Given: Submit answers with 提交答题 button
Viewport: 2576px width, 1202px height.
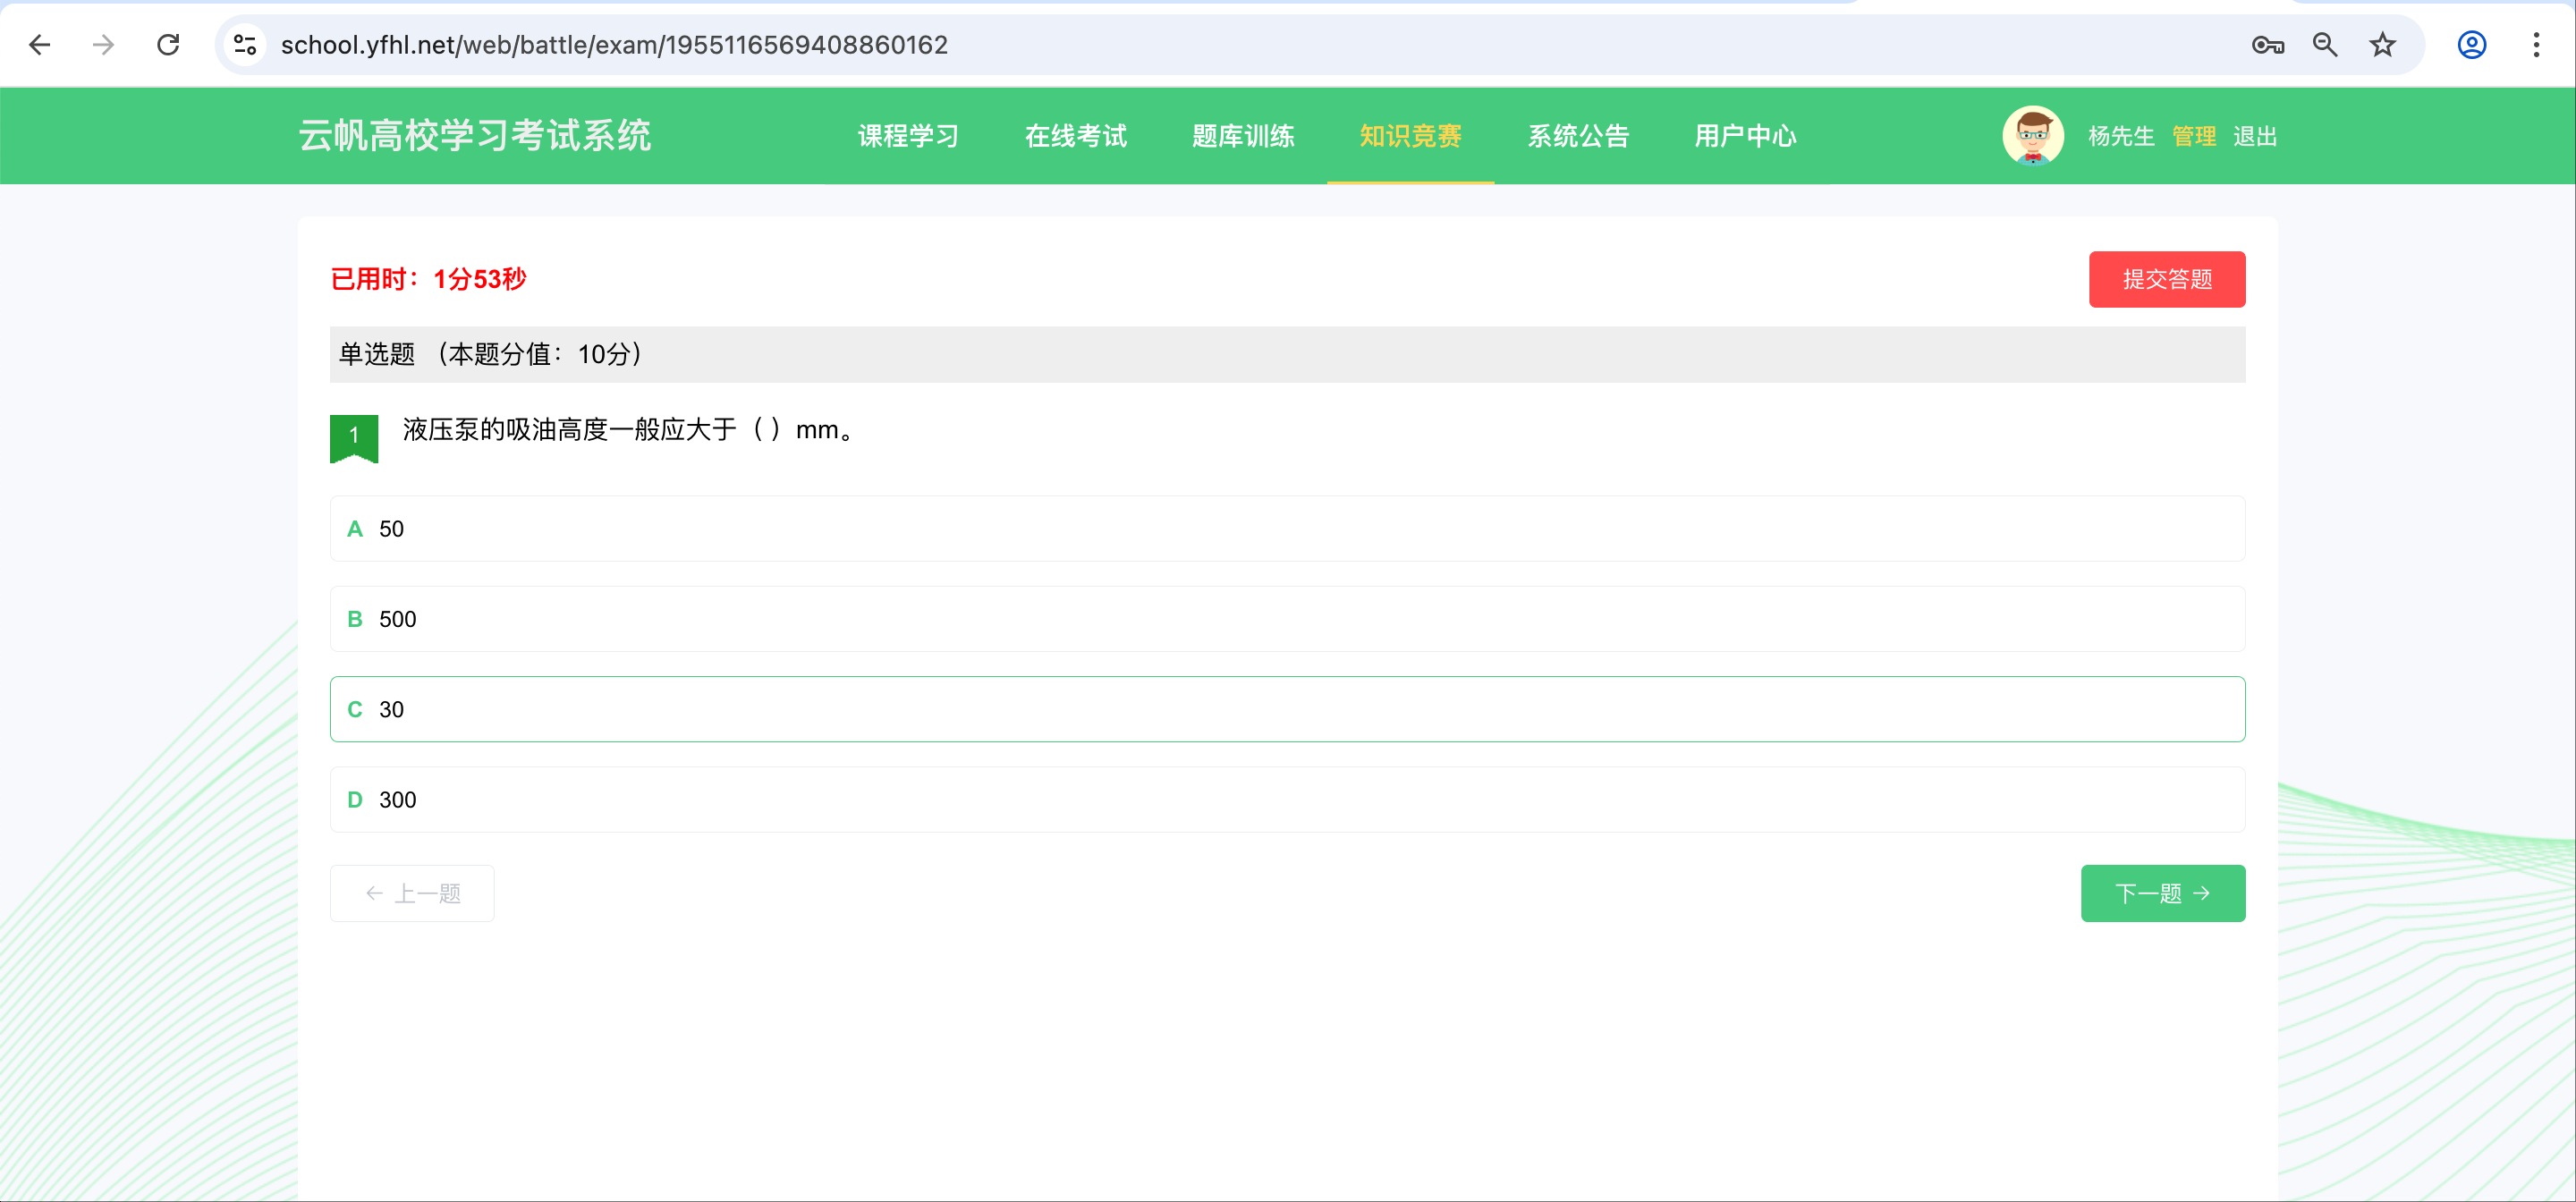Looking at the screenshot, I should click(x=2167, y=279).
